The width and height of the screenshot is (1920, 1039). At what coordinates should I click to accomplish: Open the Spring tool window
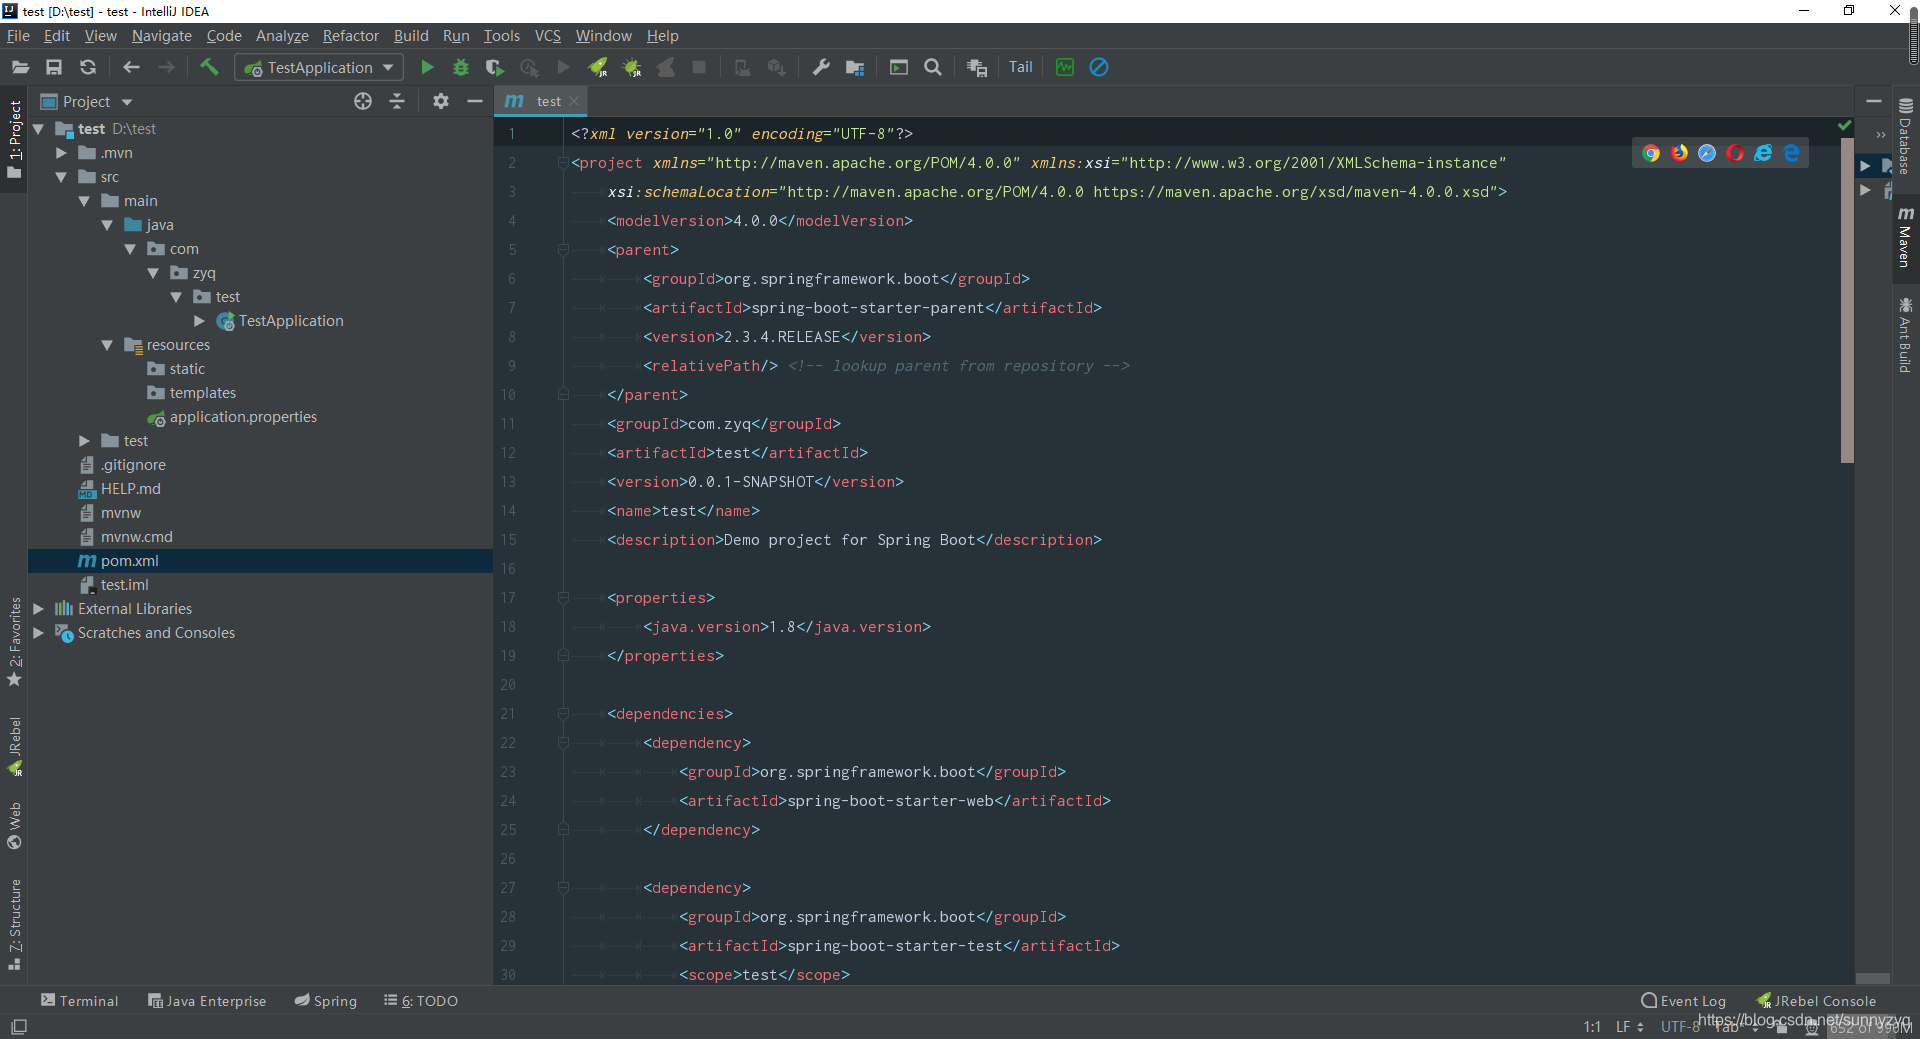326,1001
